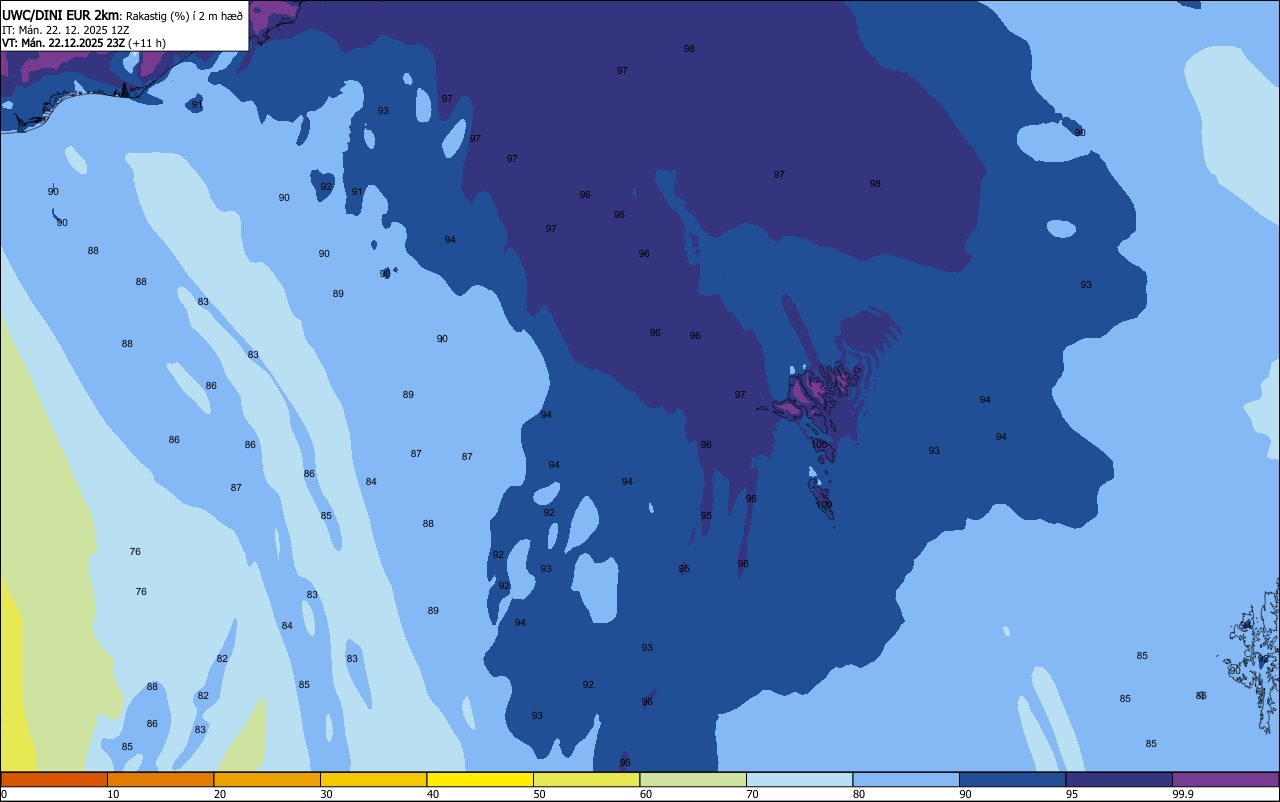The image size is (1280, 802).
Task: Pick the amber 20–30 legend color segment
Action: (267, 779)
